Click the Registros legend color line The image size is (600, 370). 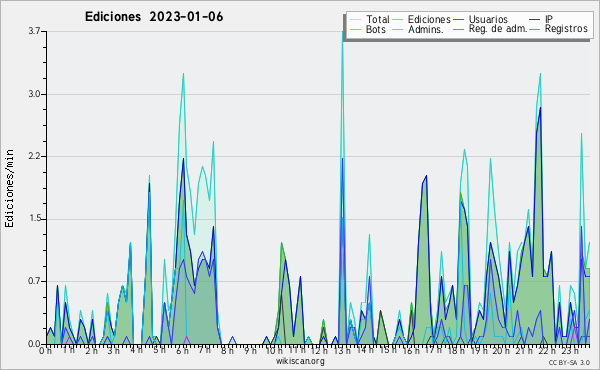pos(535,29)
